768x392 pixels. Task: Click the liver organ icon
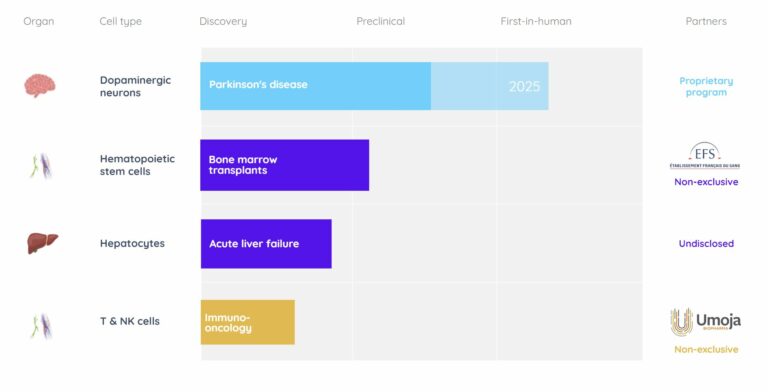click(43, 243)
